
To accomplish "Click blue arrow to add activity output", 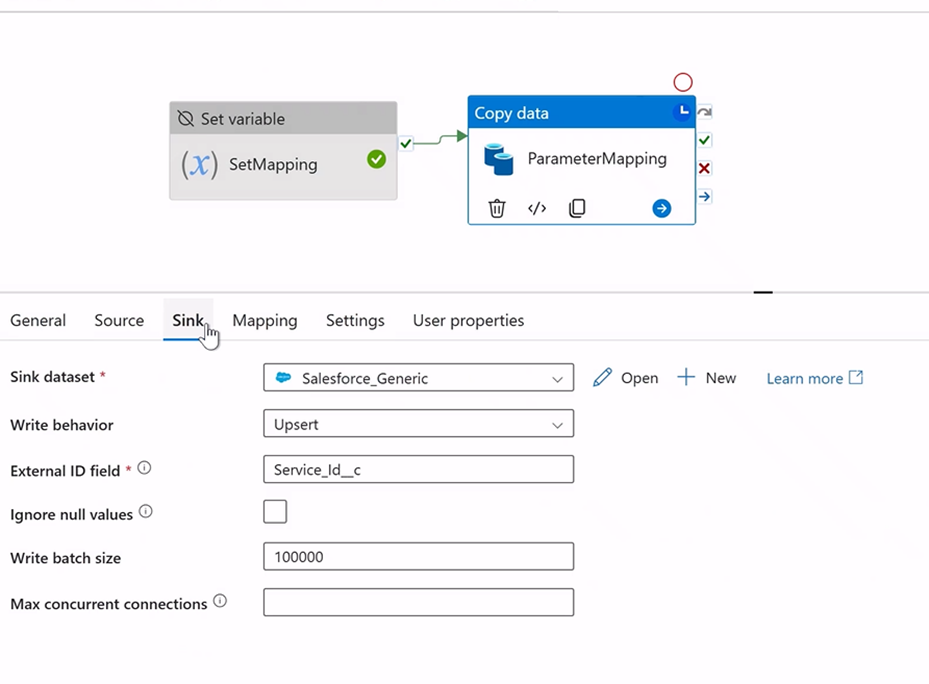I will 662,208.
